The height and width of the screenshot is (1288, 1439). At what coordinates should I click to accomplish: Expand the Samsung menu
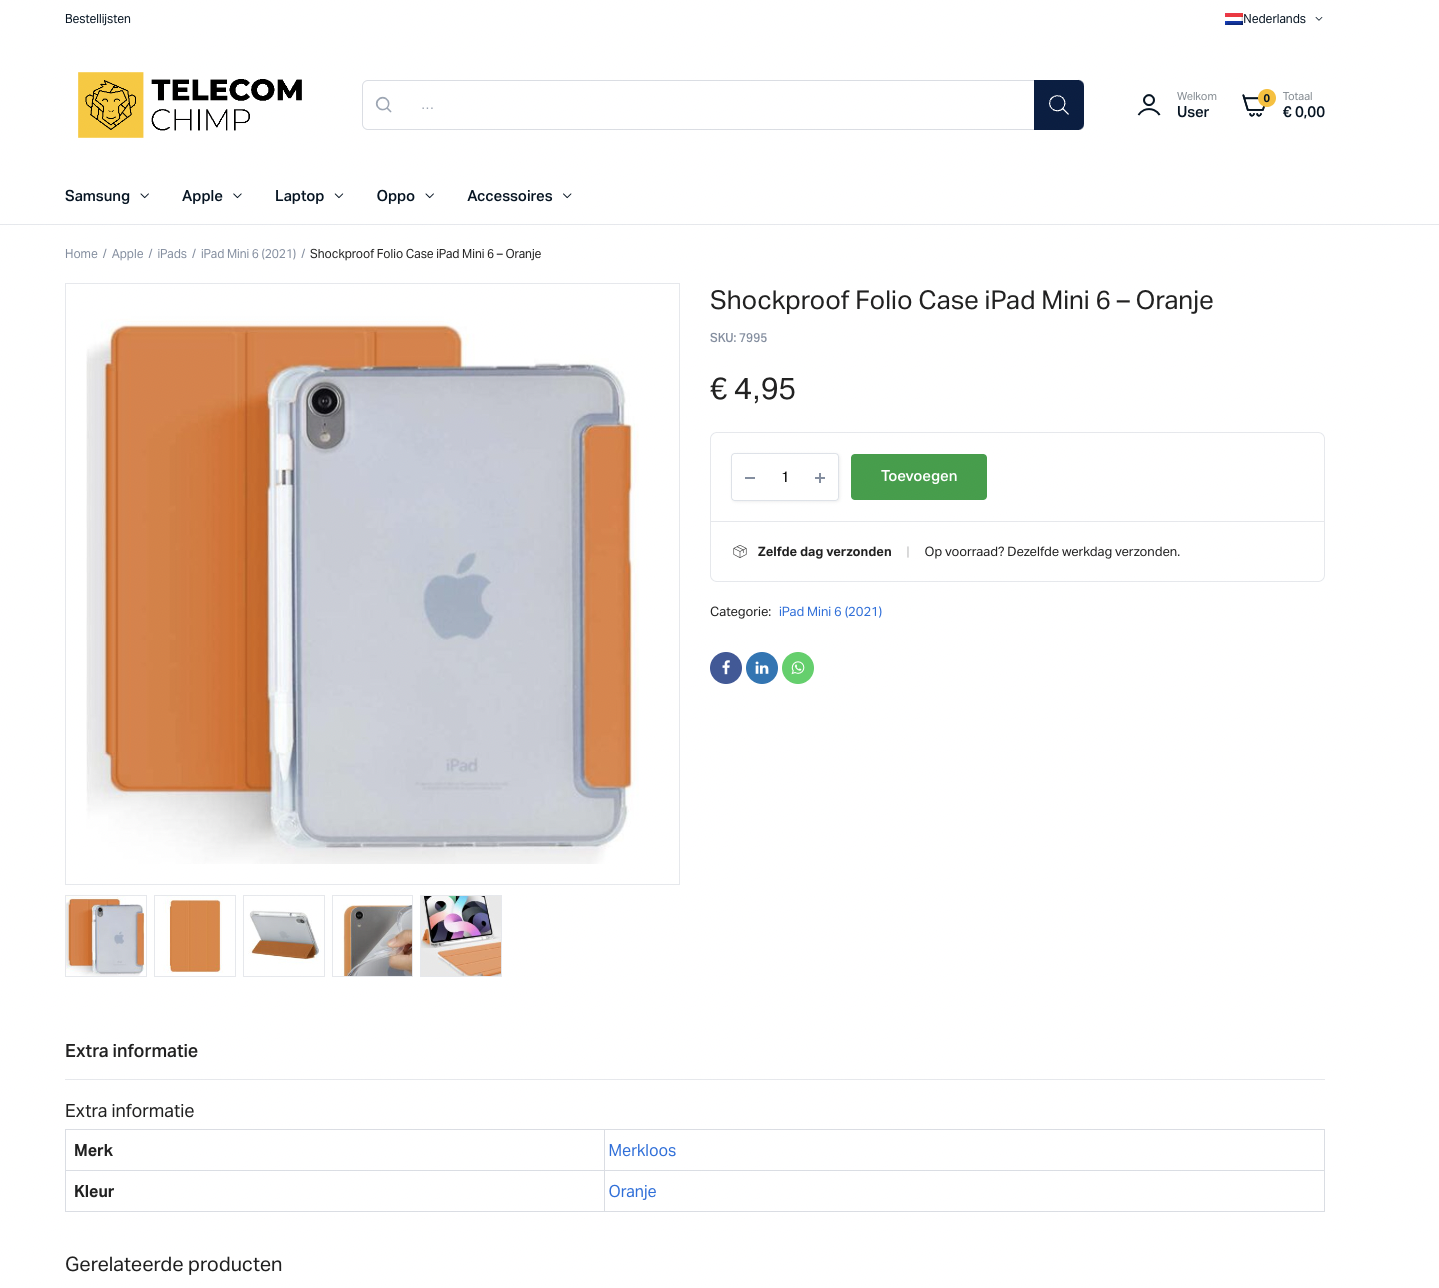(107, 196)
